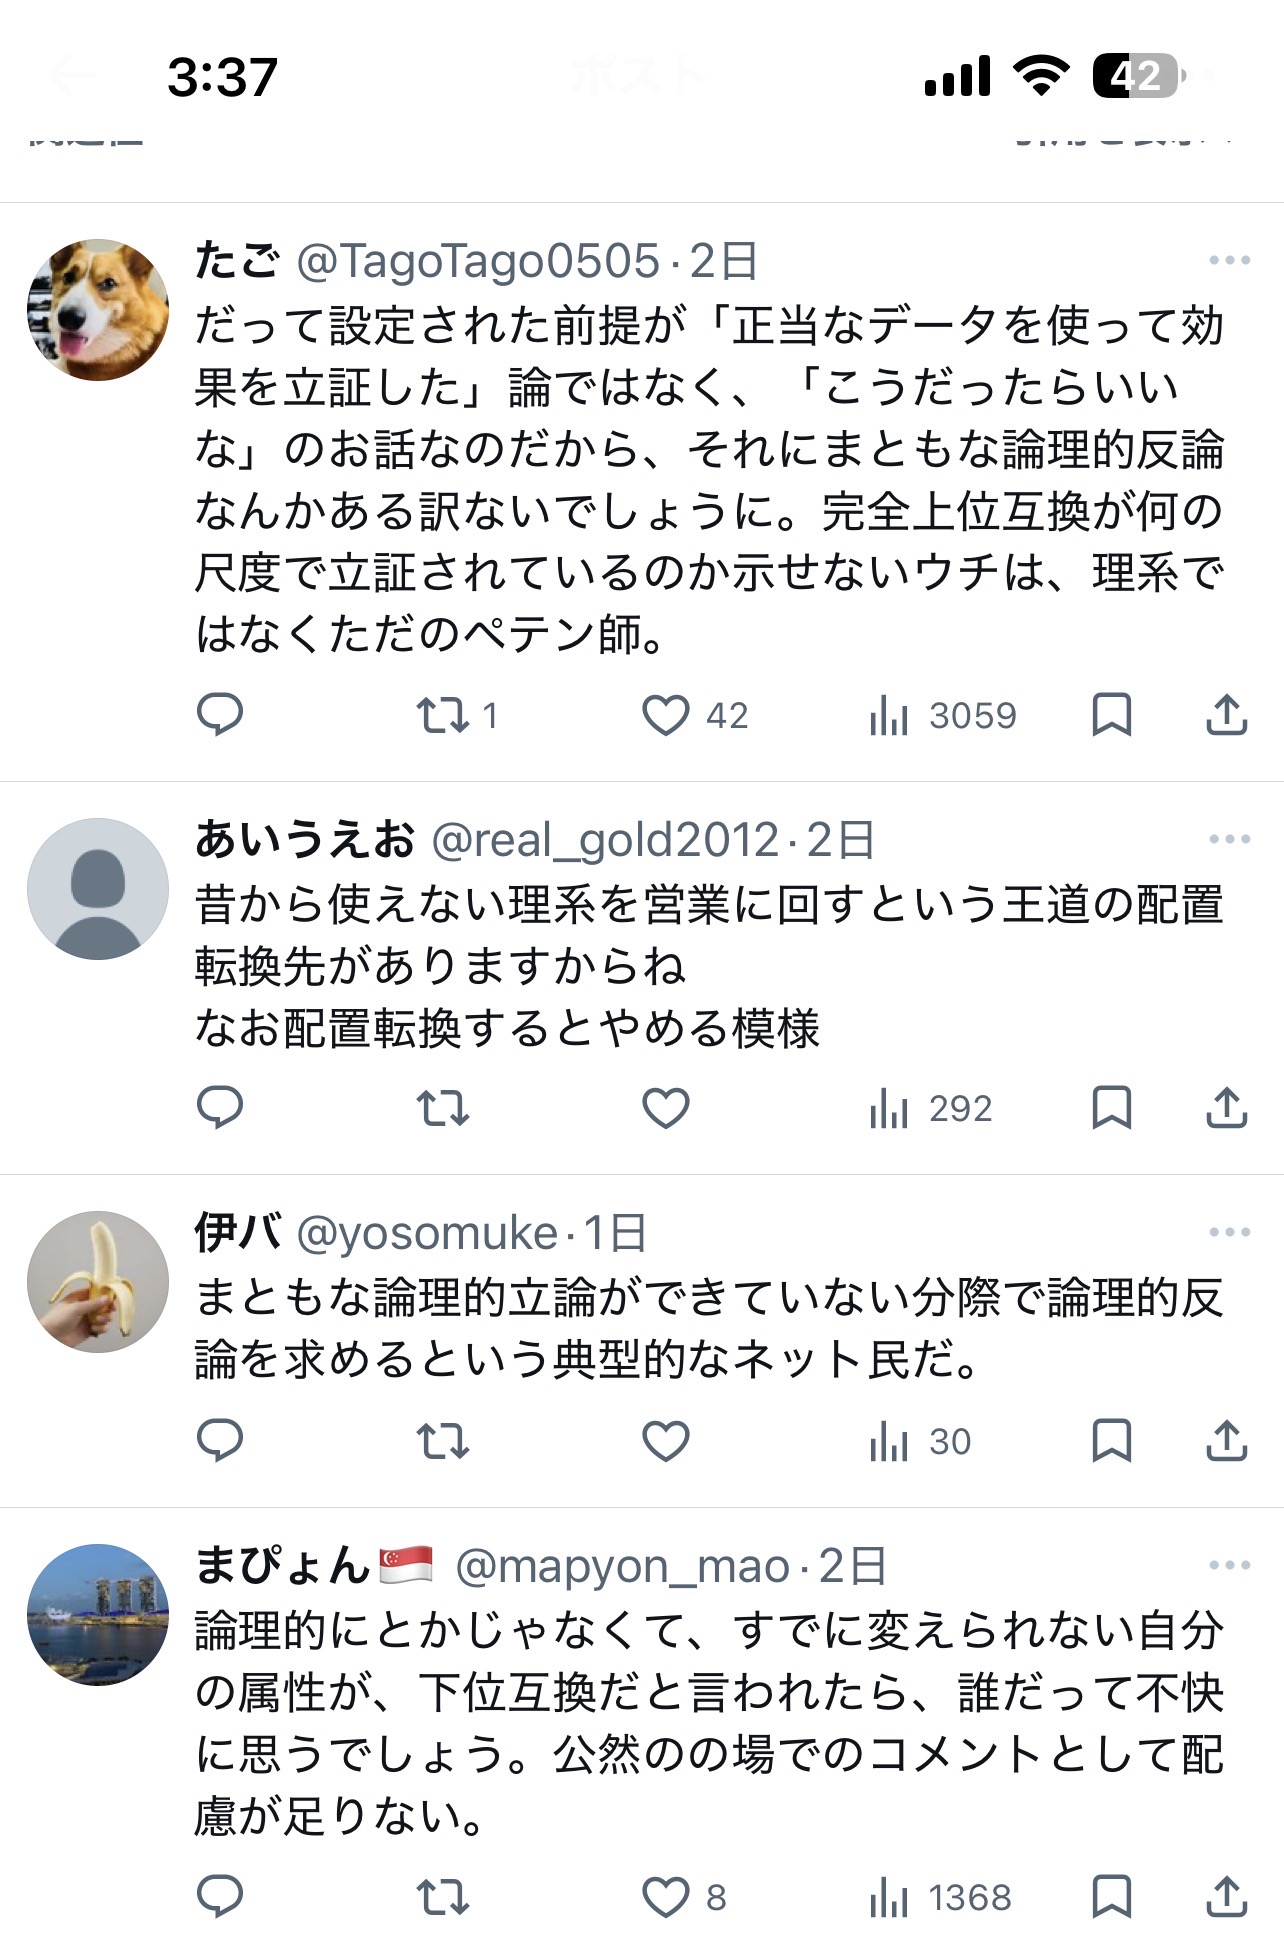Viewport: 1284px width, 1947px height.
Task: Bookmark the tweet by @real_gold2012
Action: coord(1111,1108)
